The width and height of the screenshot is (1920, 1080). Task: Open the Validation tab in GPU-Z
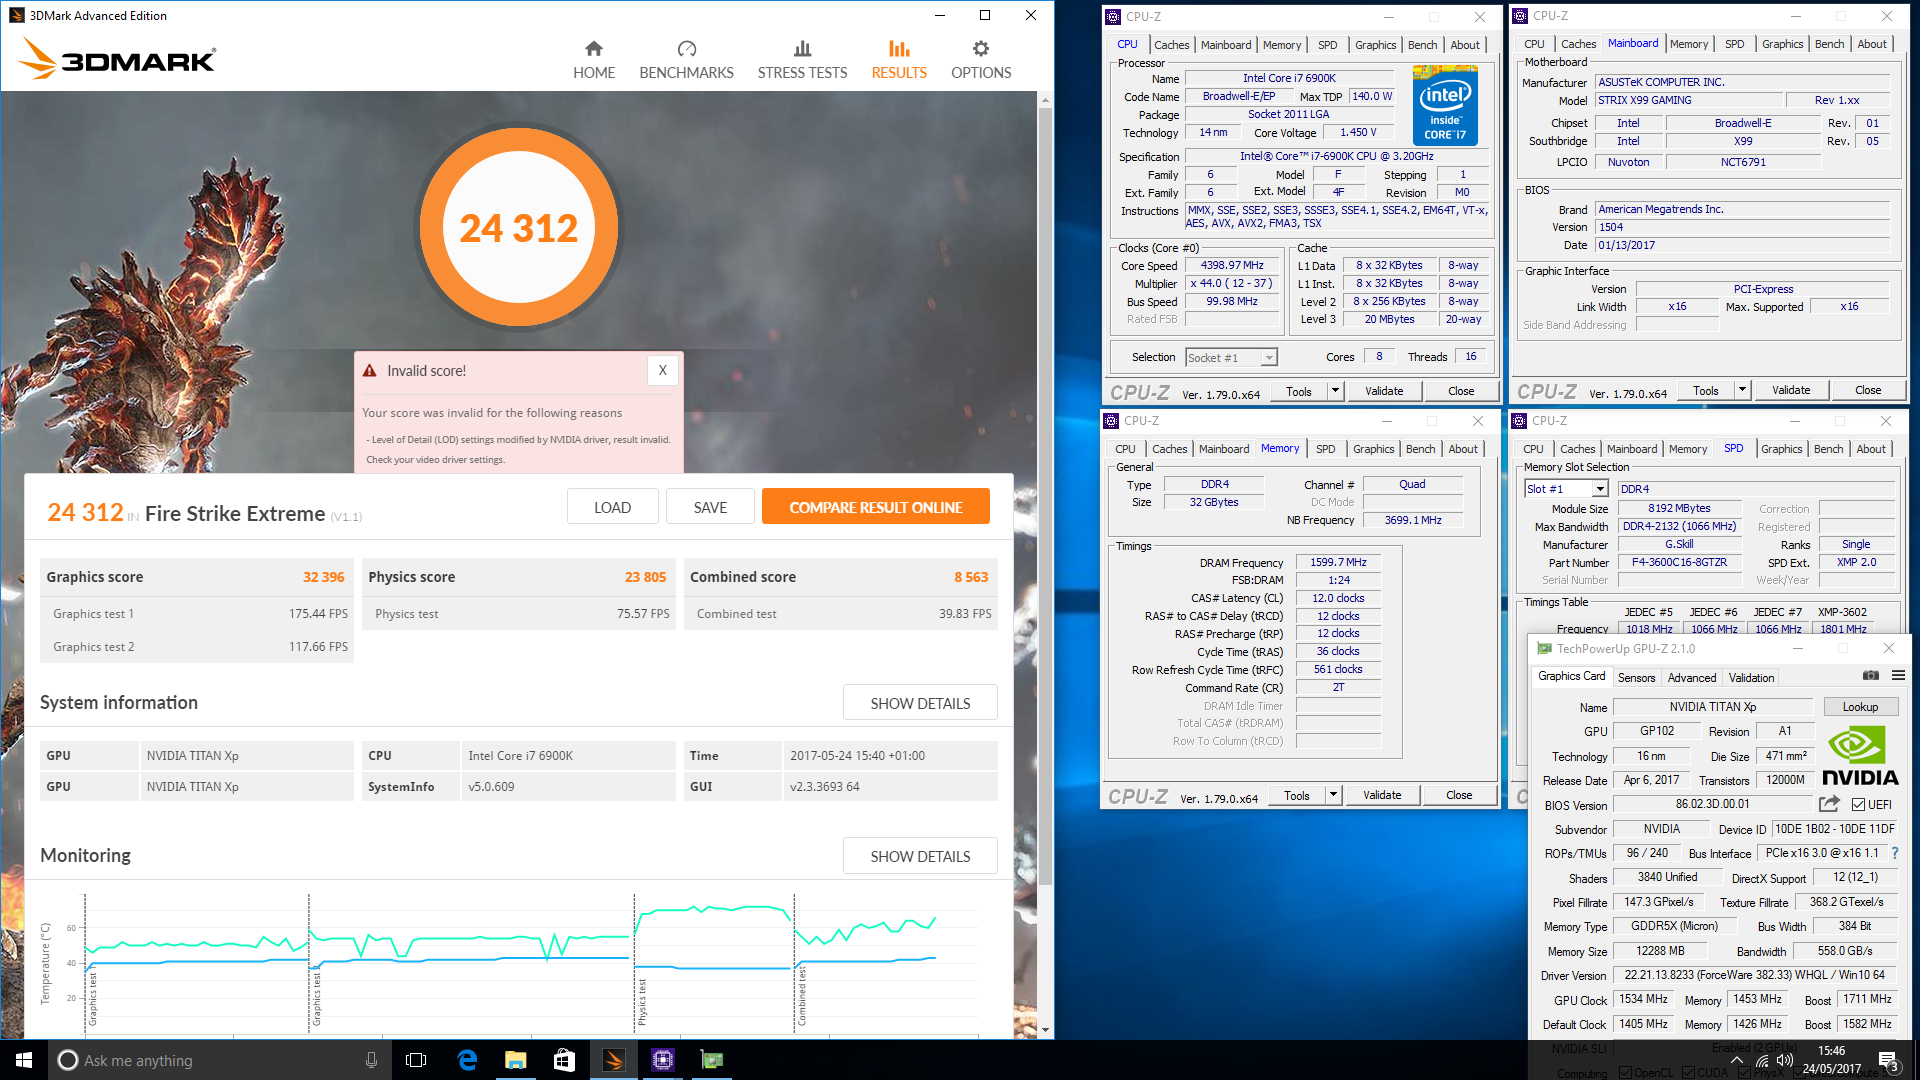[x=1751, y=677]
